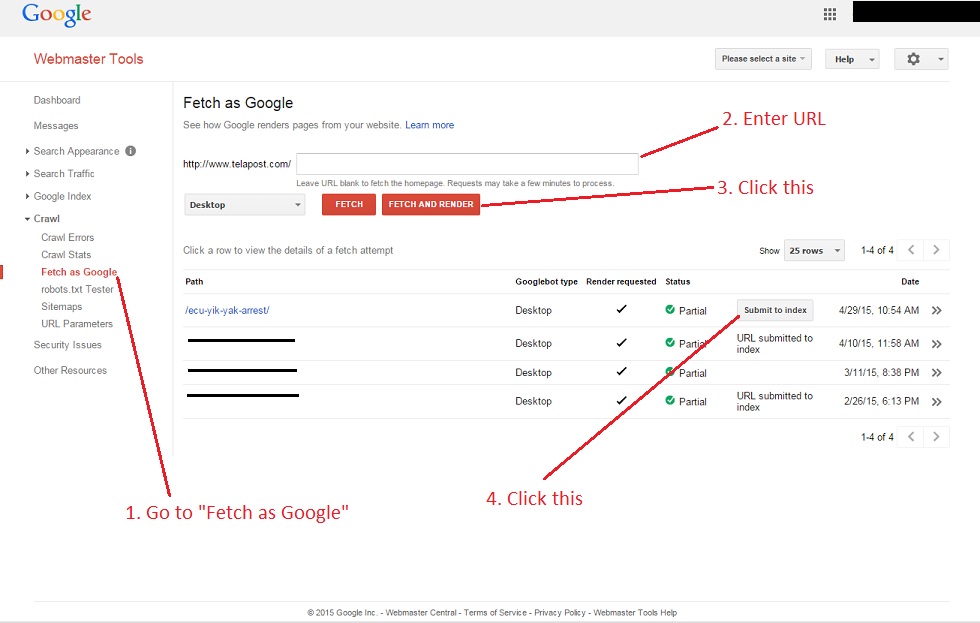This screenshot has width=980, height=623.
Task: Go to previous page in top pager
Action: pyautogui.click(x=911, y=250)
